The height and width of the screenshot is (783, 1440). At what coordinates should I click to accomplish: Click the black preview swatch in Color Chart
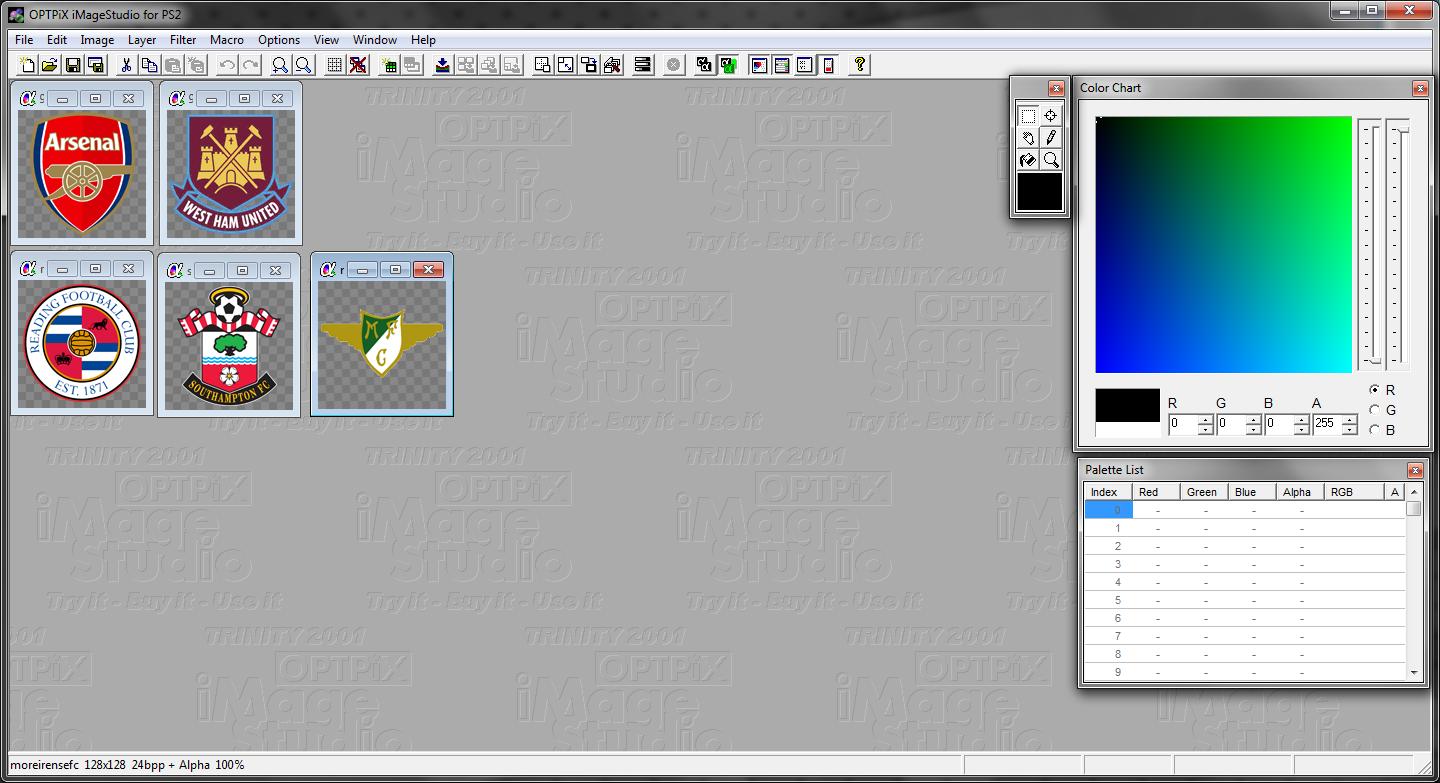coord(1127,406)
